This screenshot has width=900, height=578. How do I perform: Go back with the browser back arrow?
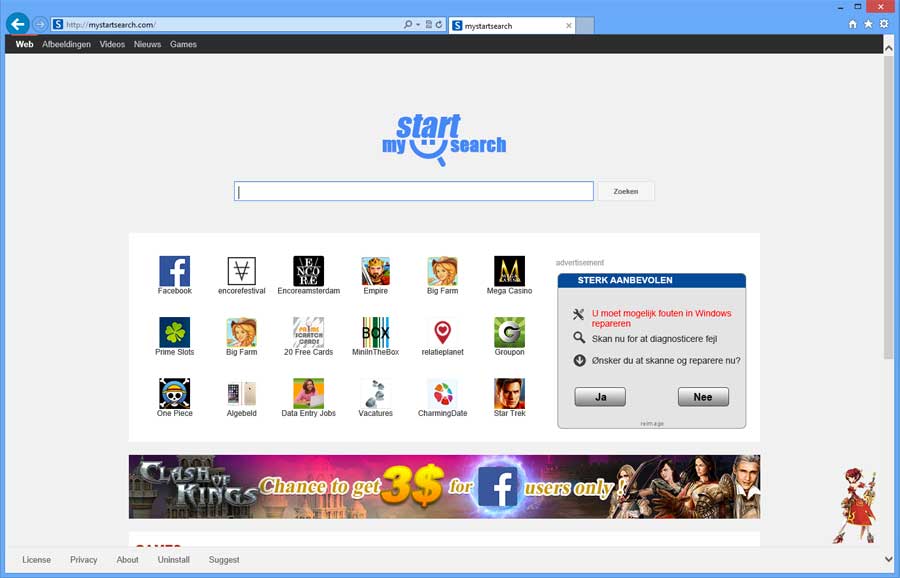18,24
